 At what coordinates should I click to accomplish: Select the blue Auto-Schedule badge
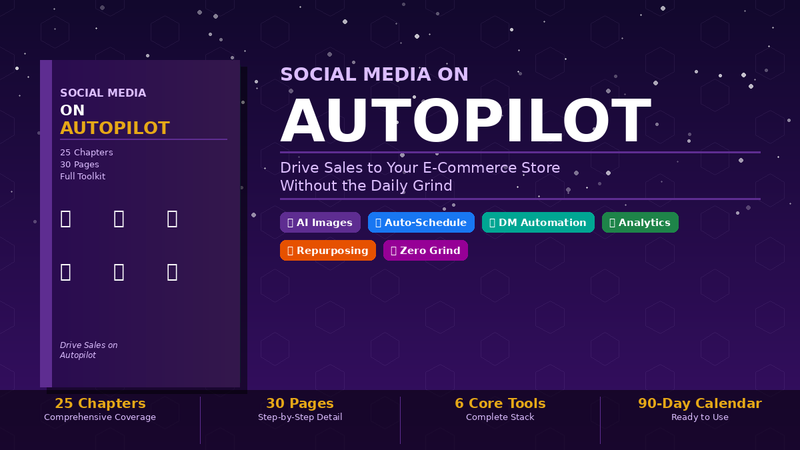[x=421, y=222]
